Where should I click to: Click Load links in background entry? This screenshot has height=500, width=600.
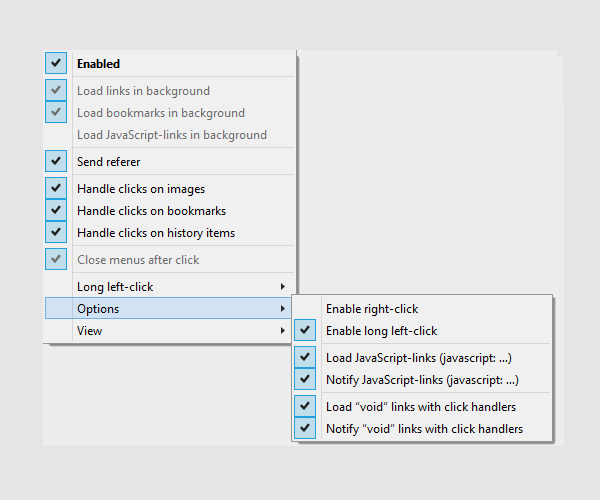tap(169, 91)
